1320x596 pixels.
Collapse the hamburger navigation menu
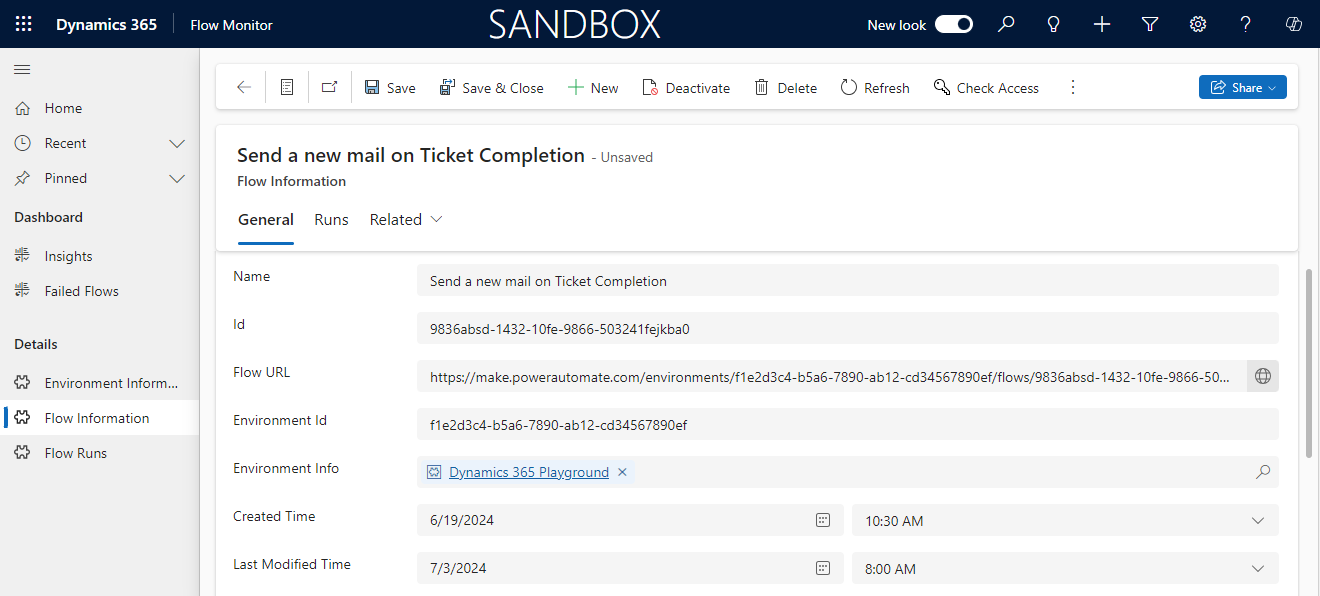(22, 69)
